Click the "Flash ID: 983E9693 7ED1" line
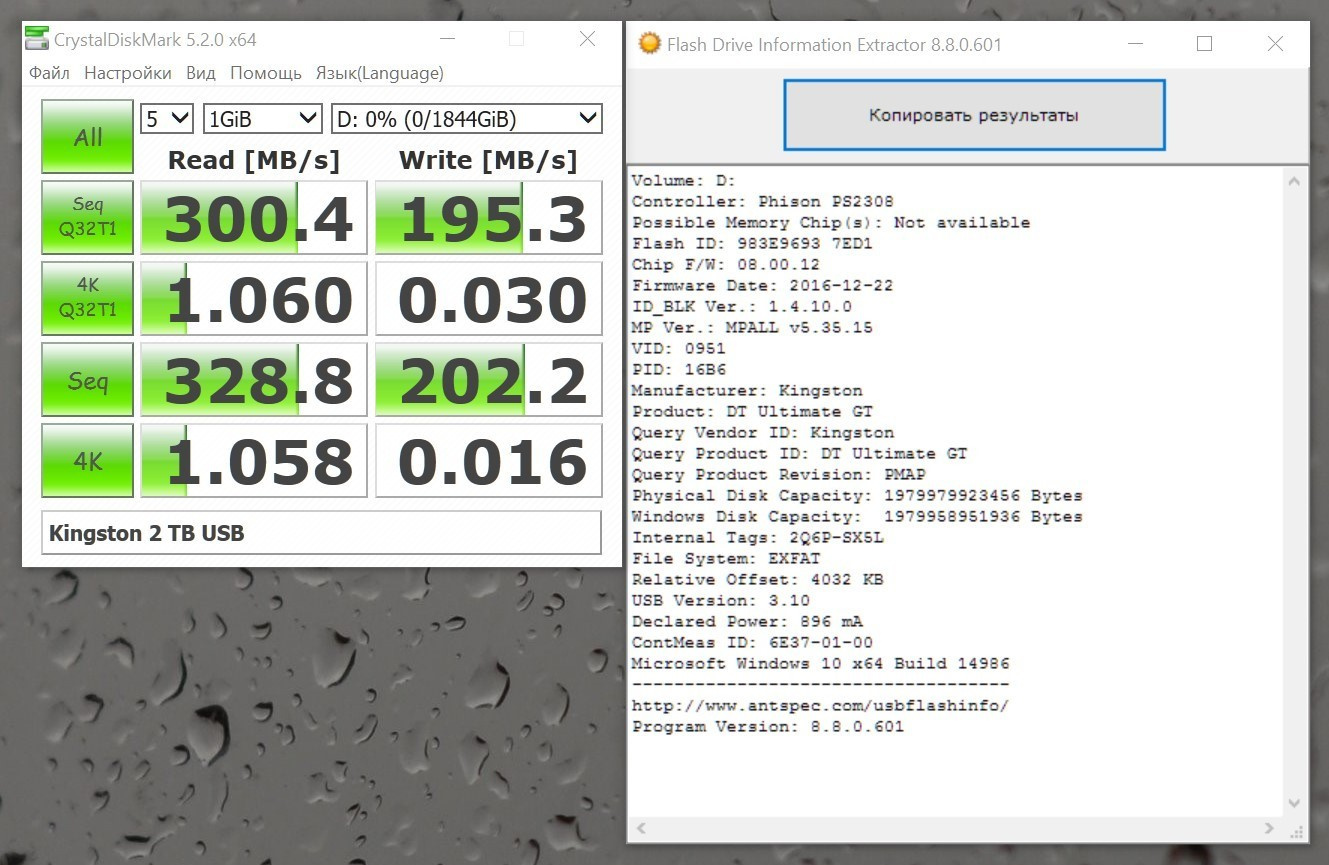 tap(752, 244)
